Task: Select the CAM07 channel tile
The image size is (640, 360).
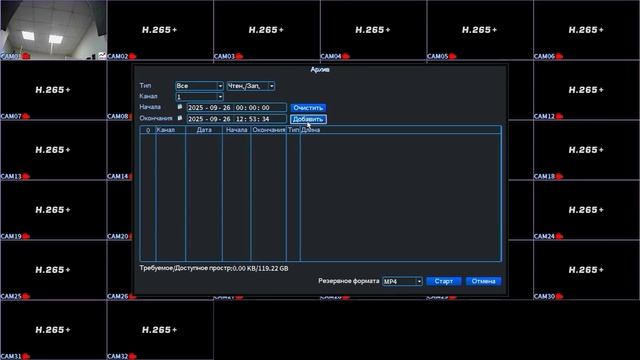Action: [53, 90]
